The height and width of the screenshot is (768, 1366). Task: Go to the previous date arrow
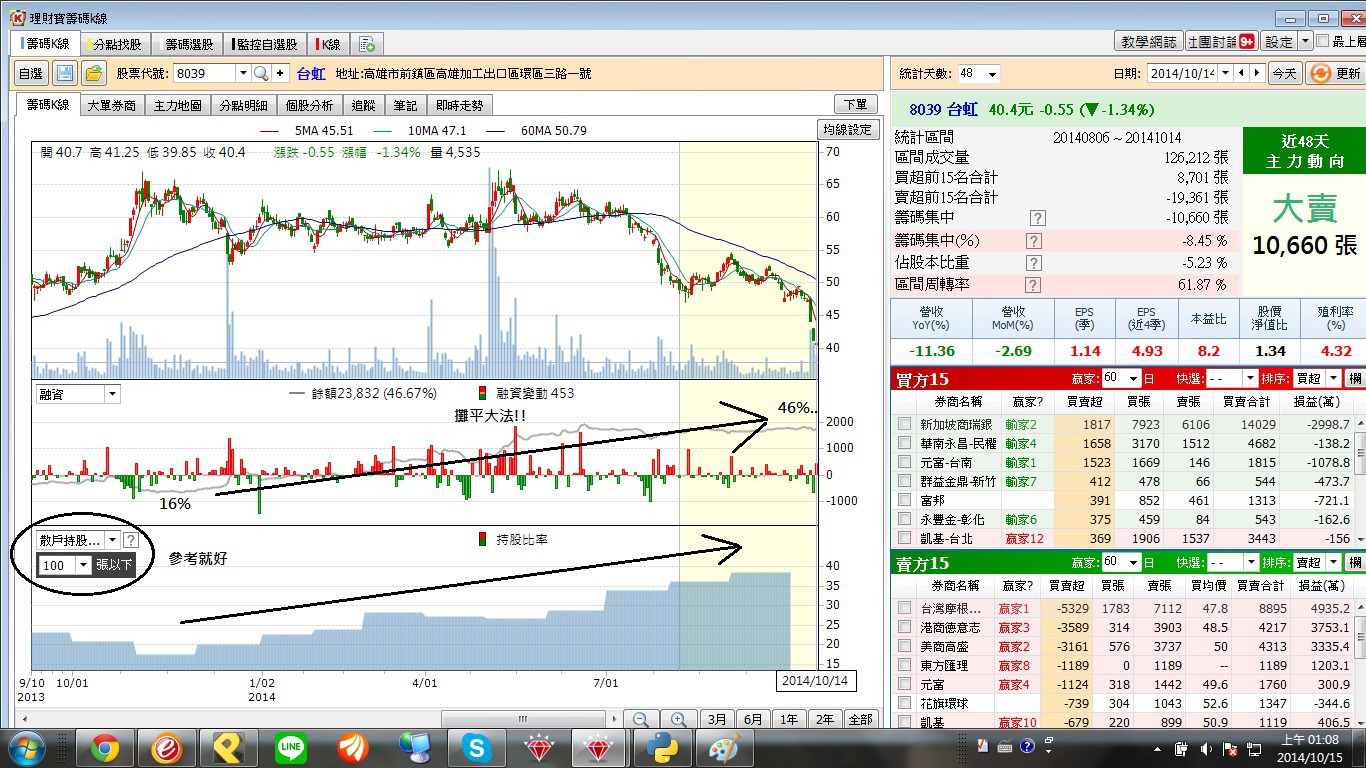[1240, 73]
